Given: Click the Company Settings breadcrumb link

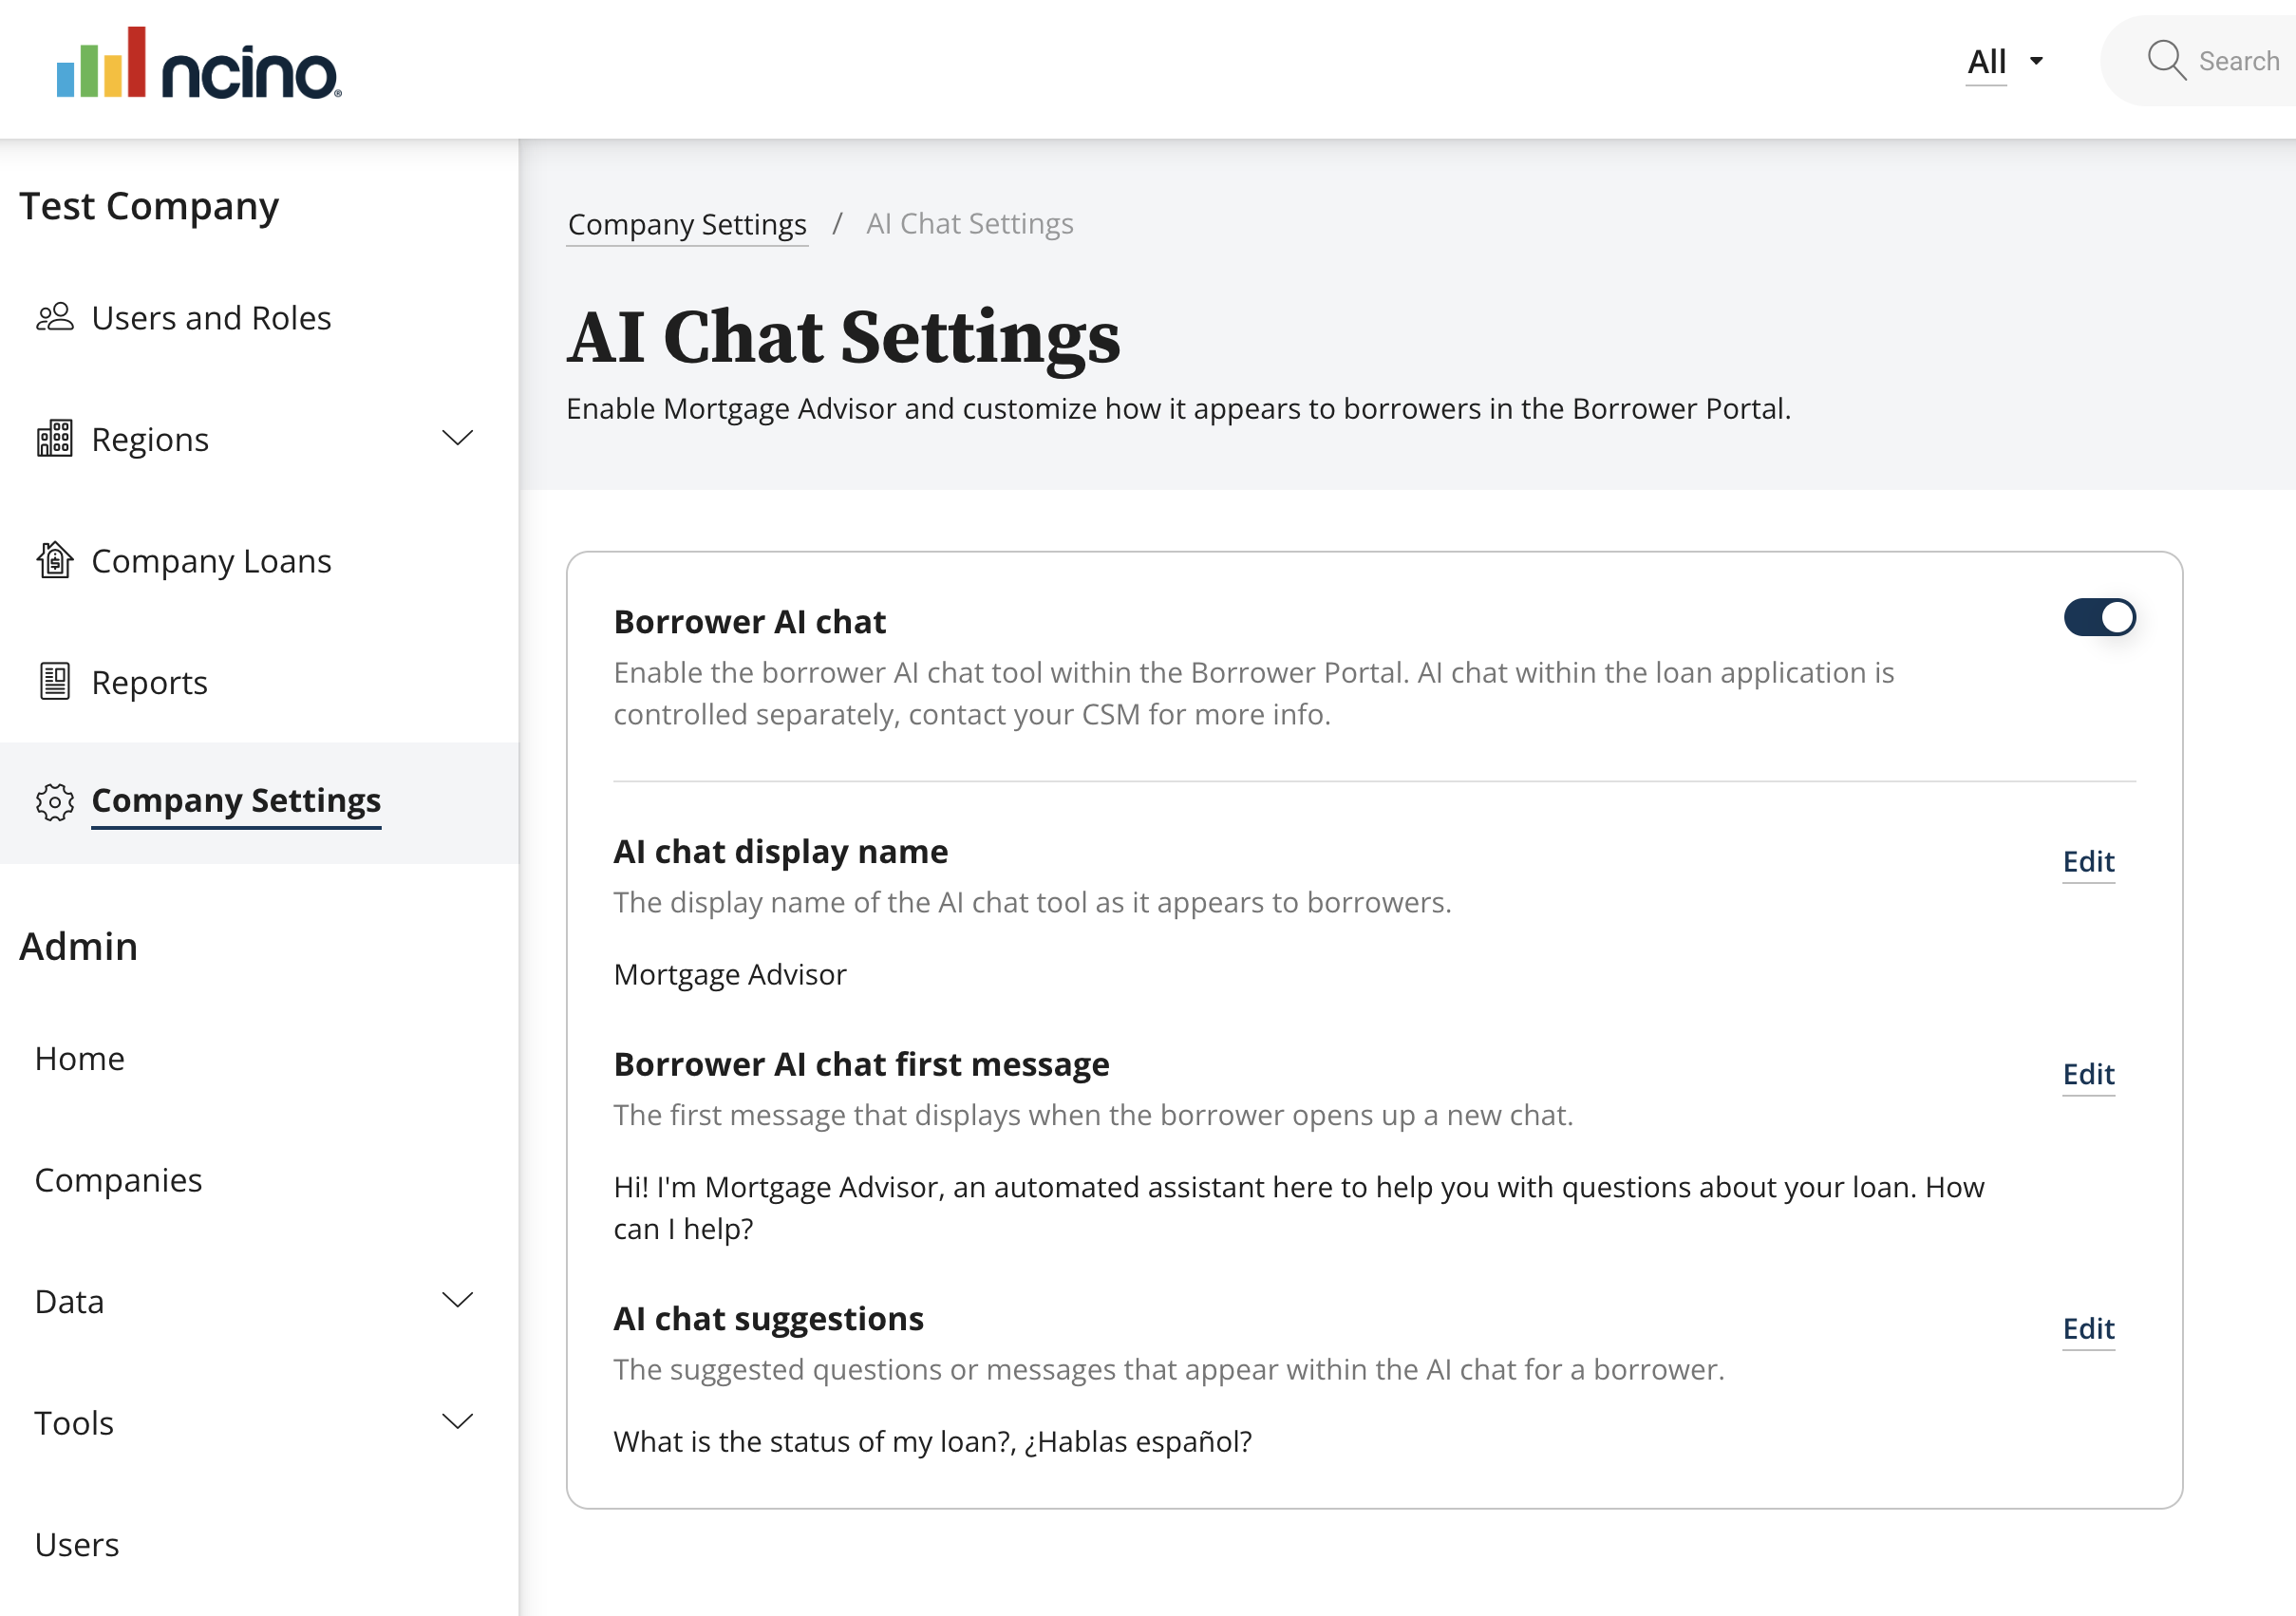Looking at the screenshot, I should (x=687, y=223).
